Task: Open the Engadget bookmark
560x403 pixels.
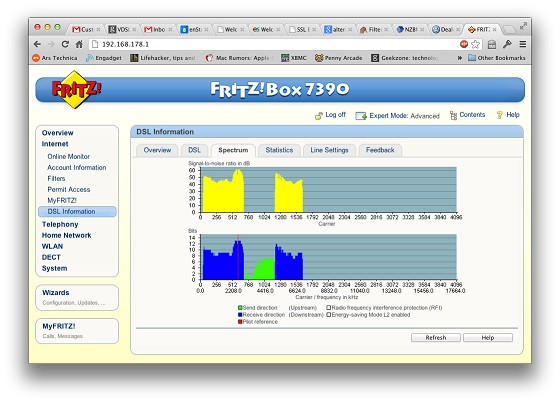Action: [x=104, y=58]
